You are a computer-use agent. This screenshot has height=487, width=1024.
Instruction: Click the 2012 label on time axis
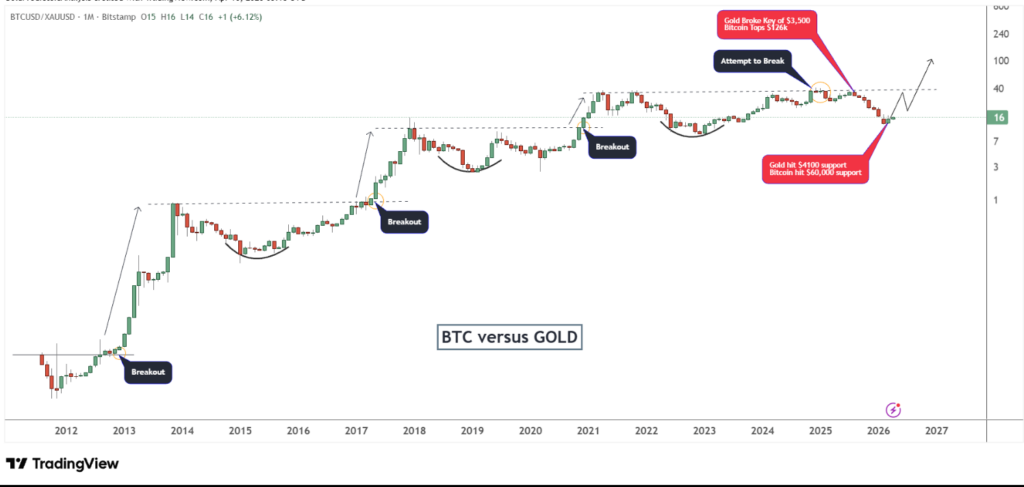(x=66, y=431)
